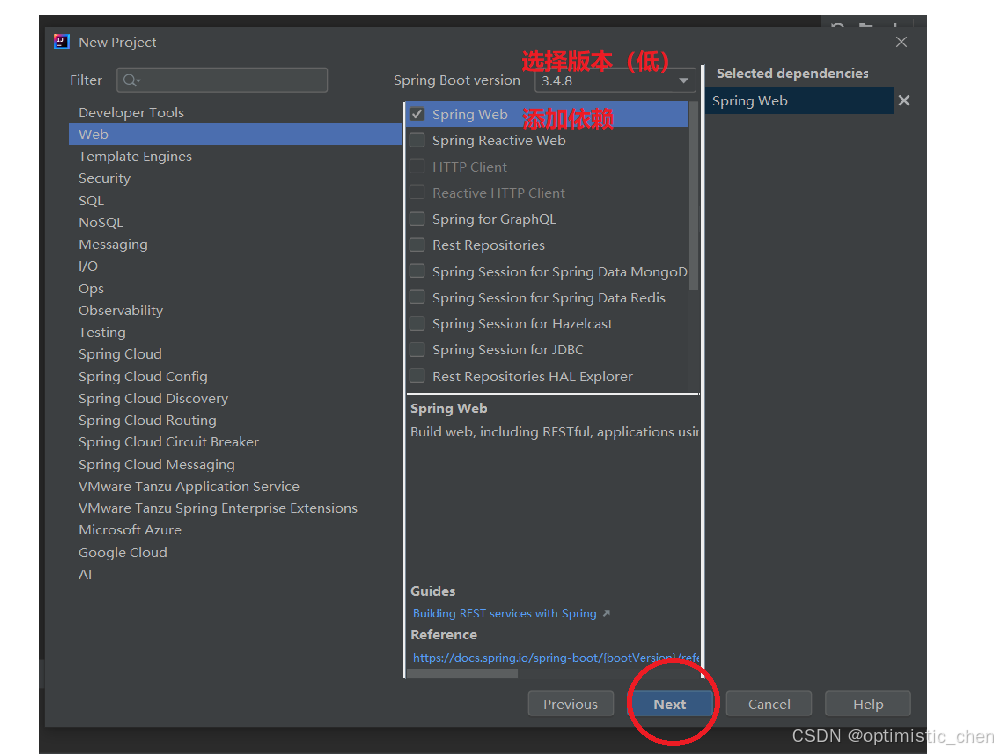This screenshot has width=998, height=754.
Task: Tick the disabled HTTP Client checkbox
Action: [417, 167]
